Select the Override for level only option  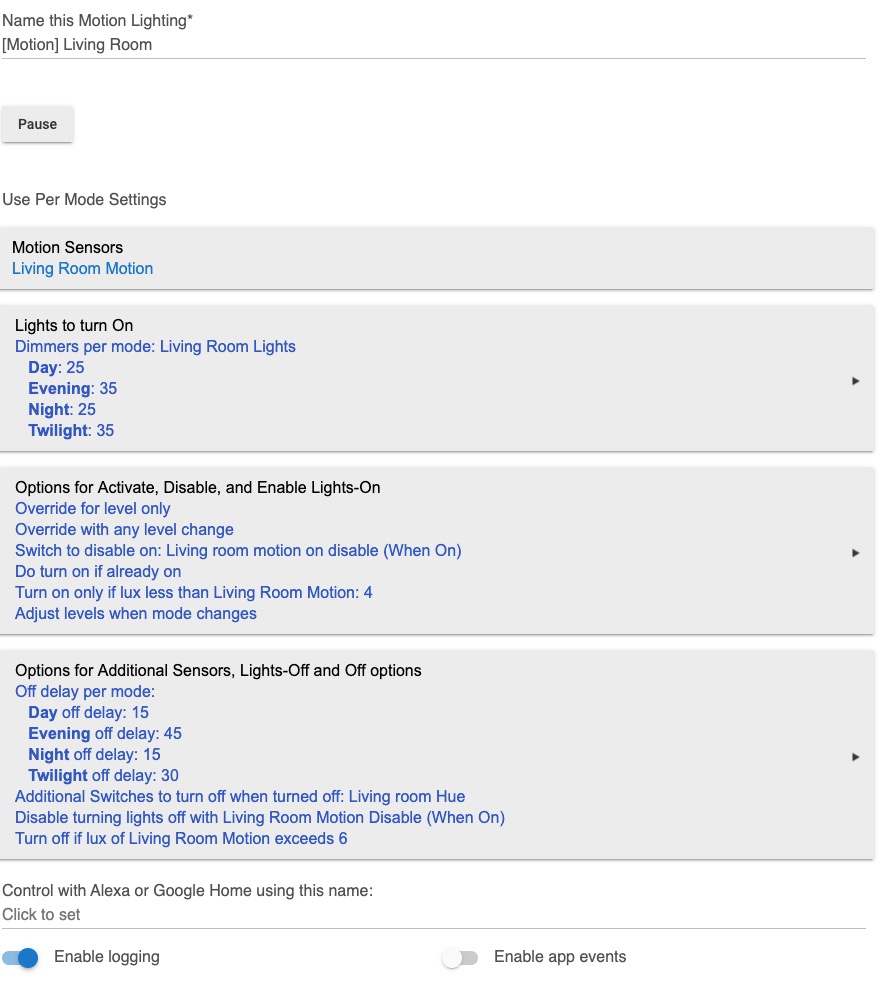pos(93,508)
